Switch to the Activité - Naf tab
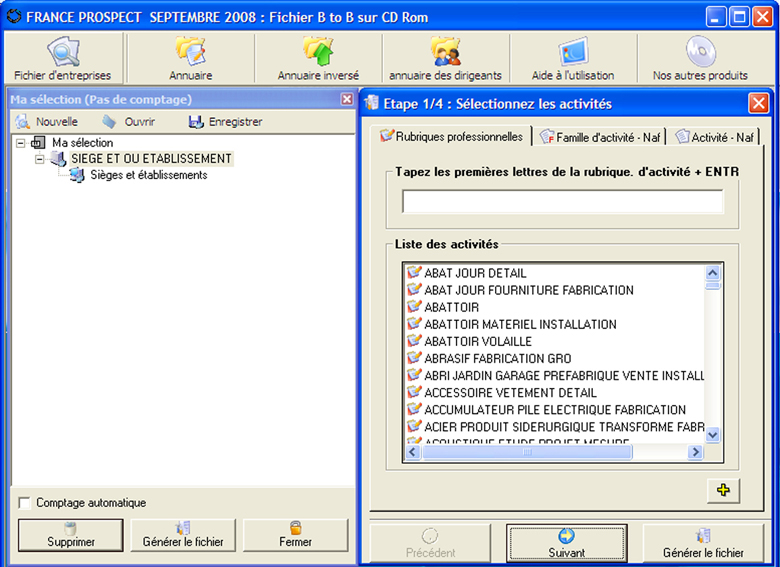780x567 pixels. point(714,137)
